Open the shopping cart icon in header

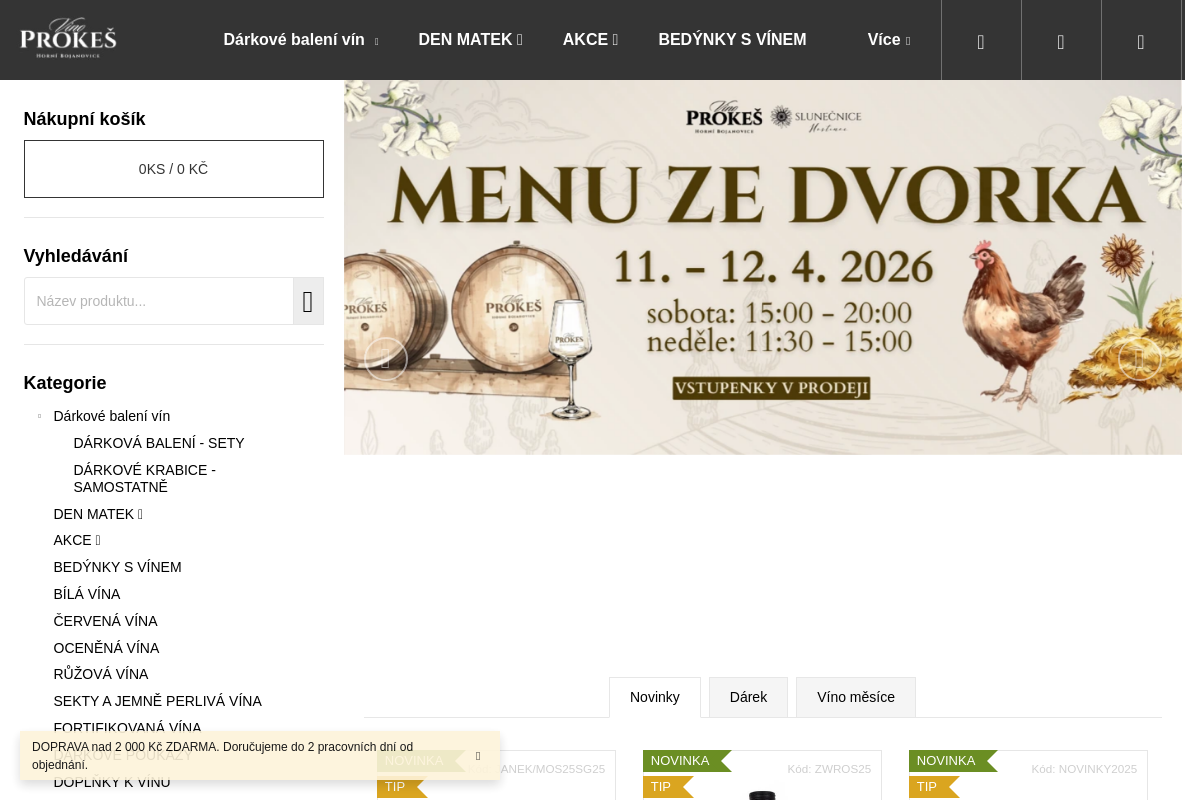1141,42
